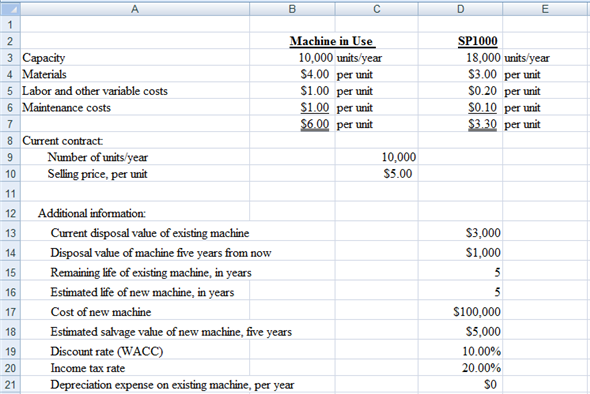Select the $0.10 maintenance cost cell

[x=482, y=107]
